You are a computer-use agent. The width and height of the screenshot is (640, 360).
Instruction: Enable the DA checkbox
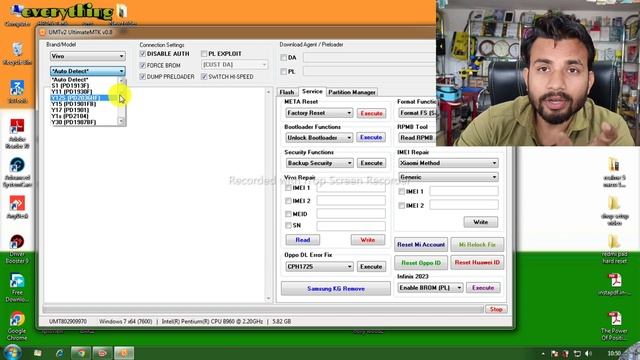[284, 58]
